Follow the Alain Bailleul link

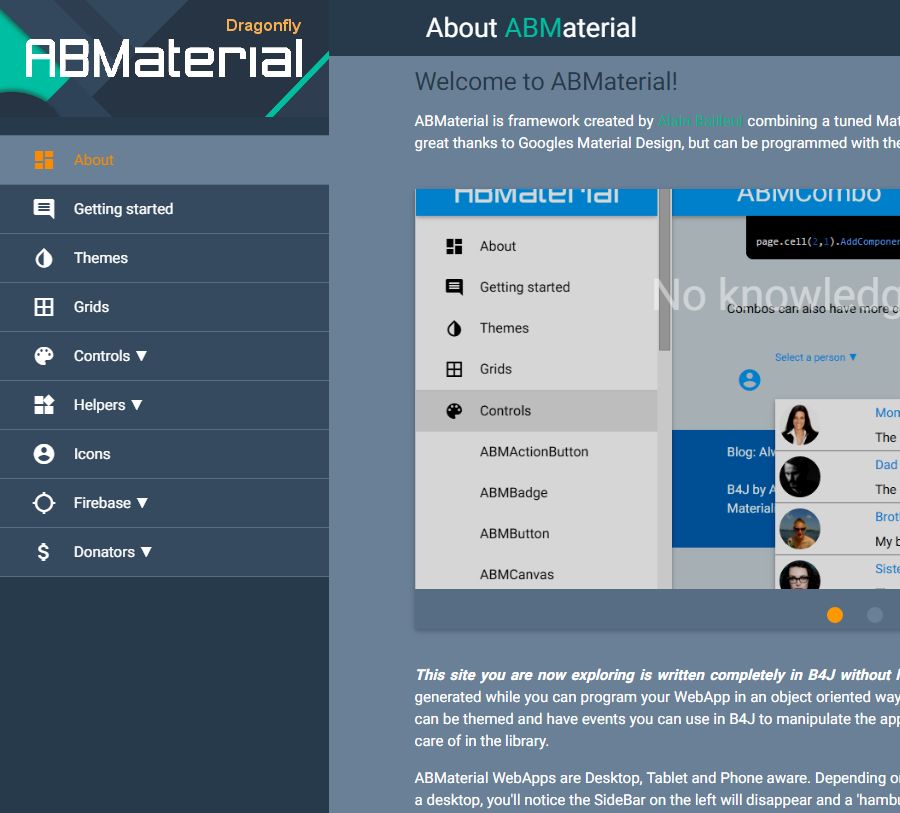(x=700, y=121)
